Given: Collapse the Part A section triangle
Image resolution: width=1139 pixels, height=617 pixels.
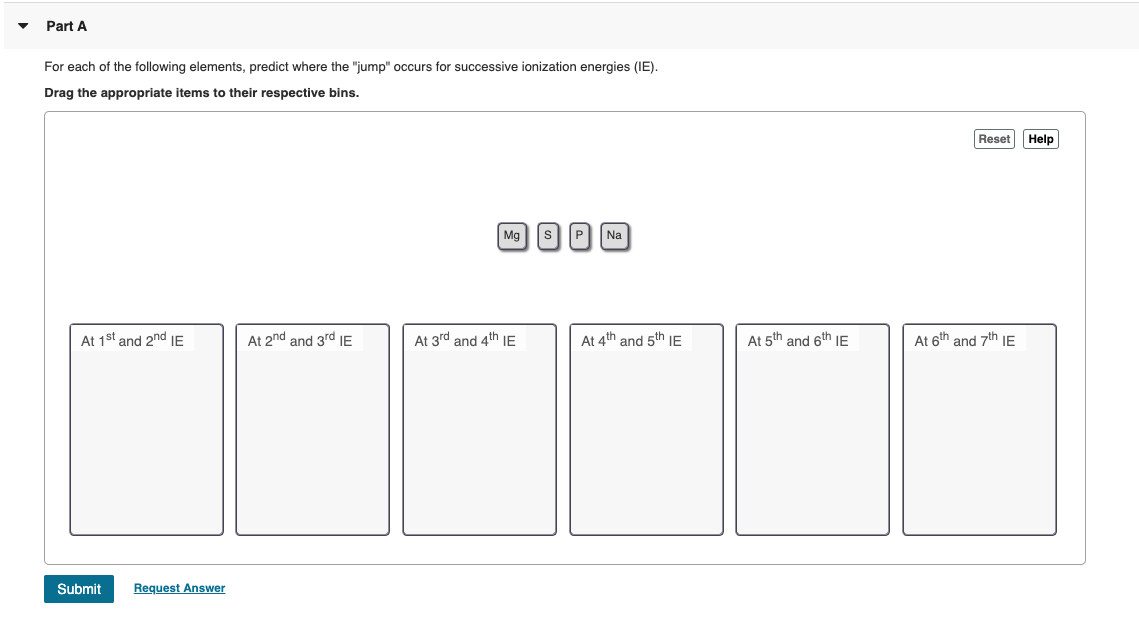Looking at the screenshot, I should point(22,26).
